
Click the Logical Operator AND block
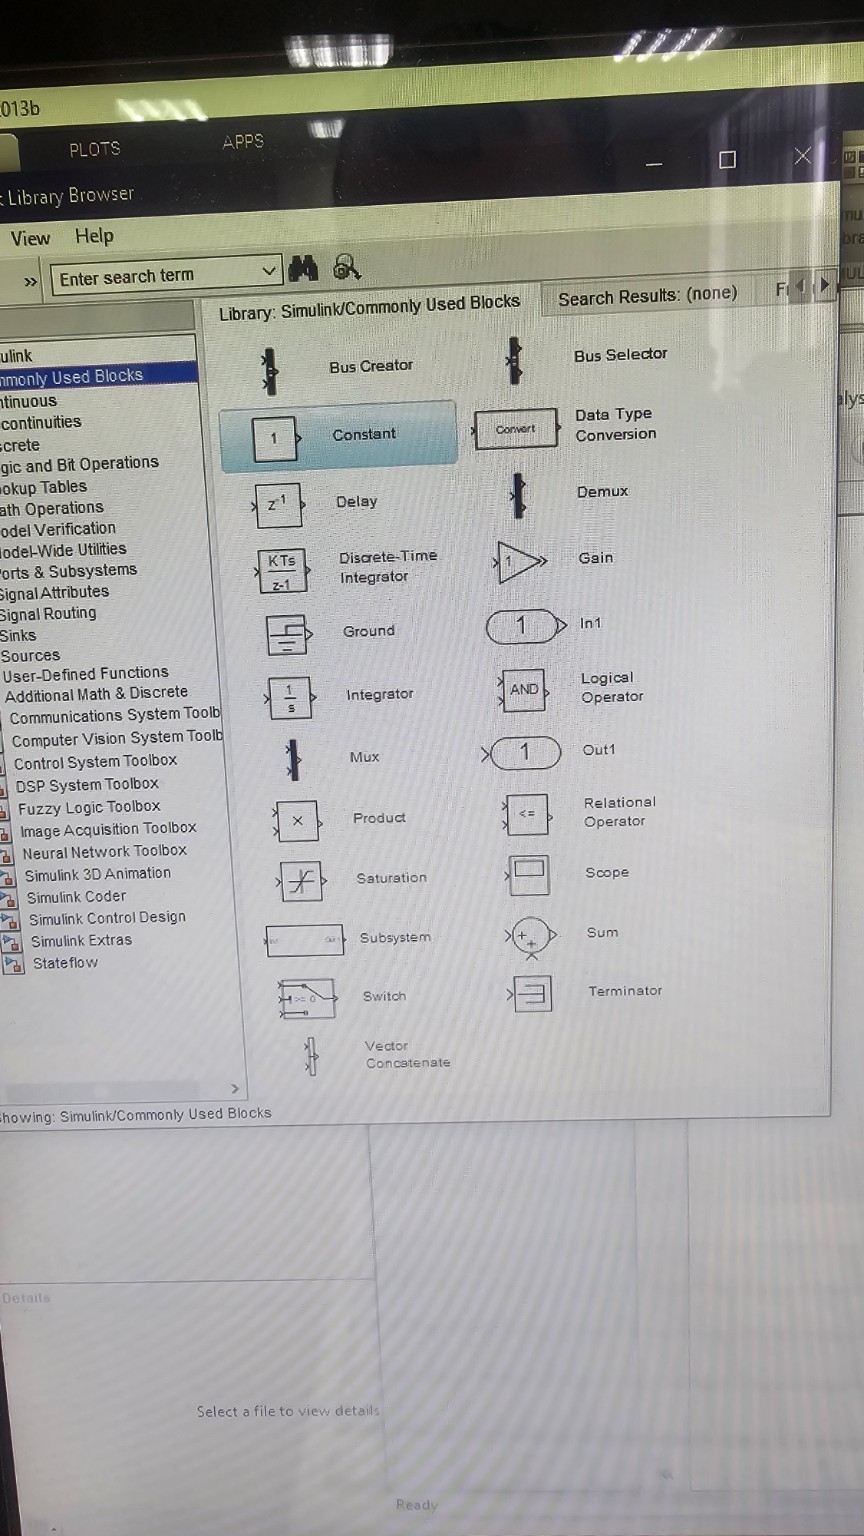[x=524, y=690]
